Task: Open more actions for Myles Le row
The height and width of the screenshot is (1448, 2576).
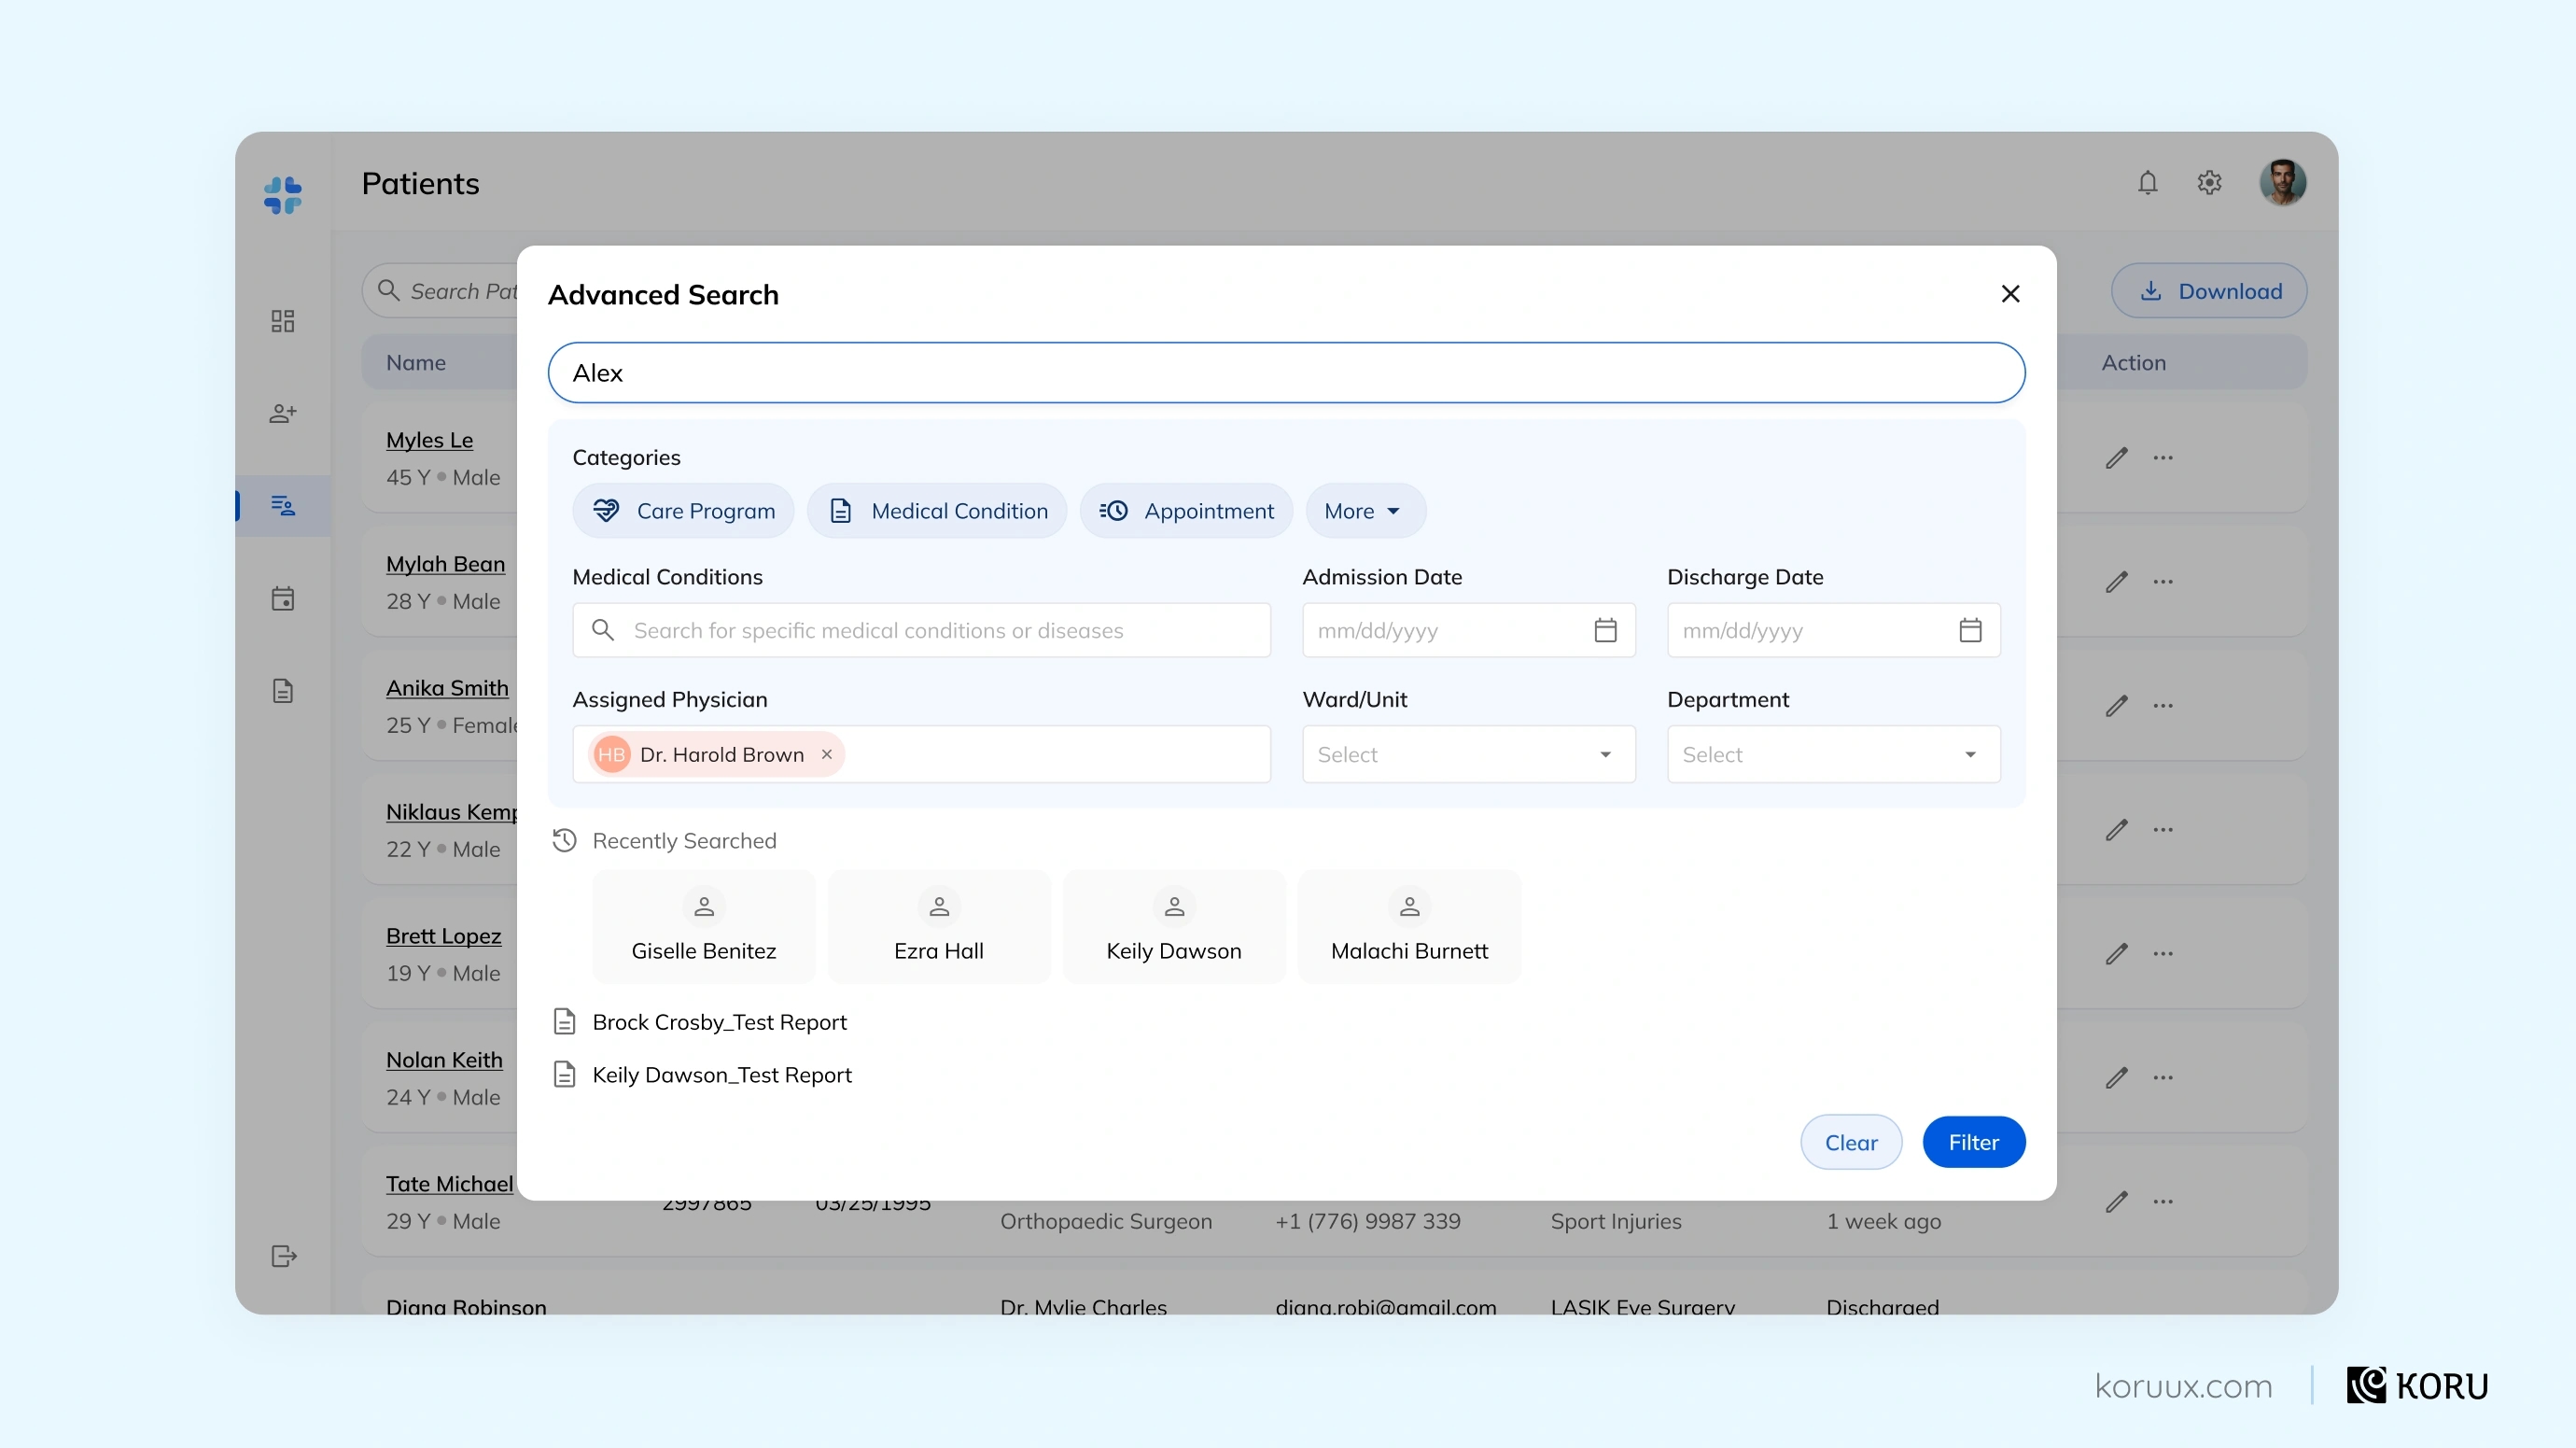Action: tap(2163, 458)
